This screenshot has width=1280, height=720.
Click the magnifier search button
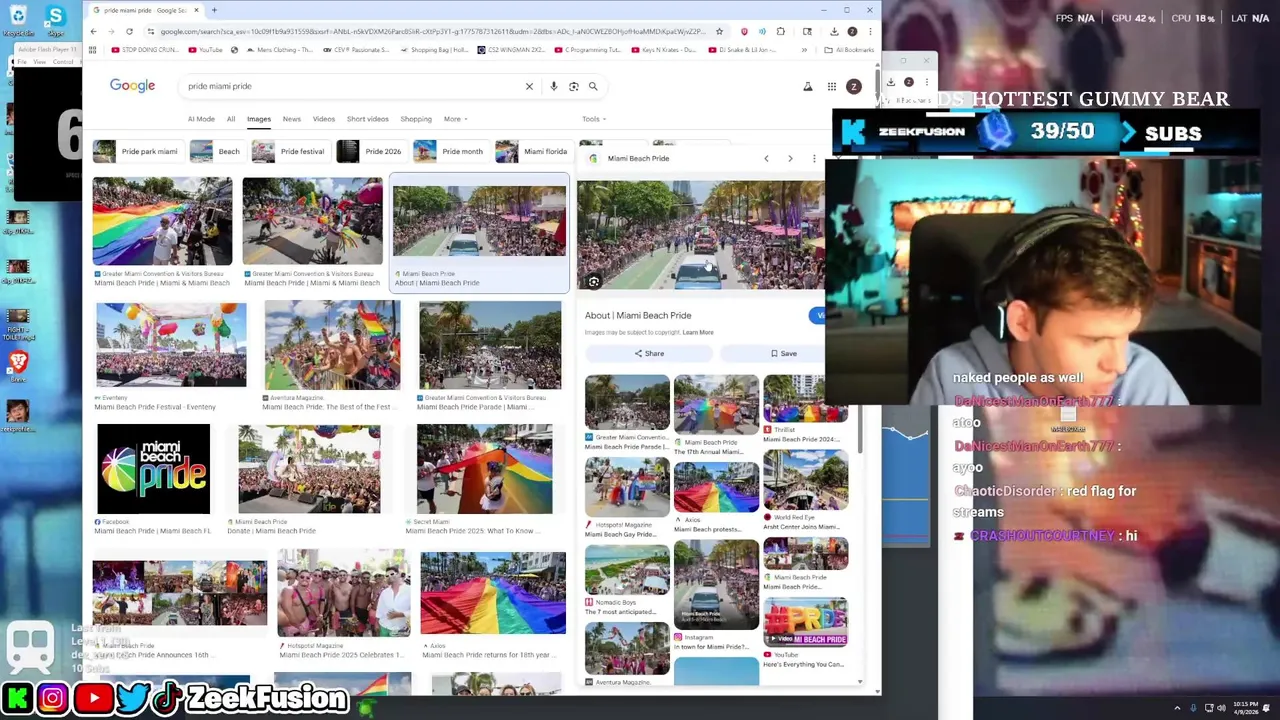pos(593,86)
